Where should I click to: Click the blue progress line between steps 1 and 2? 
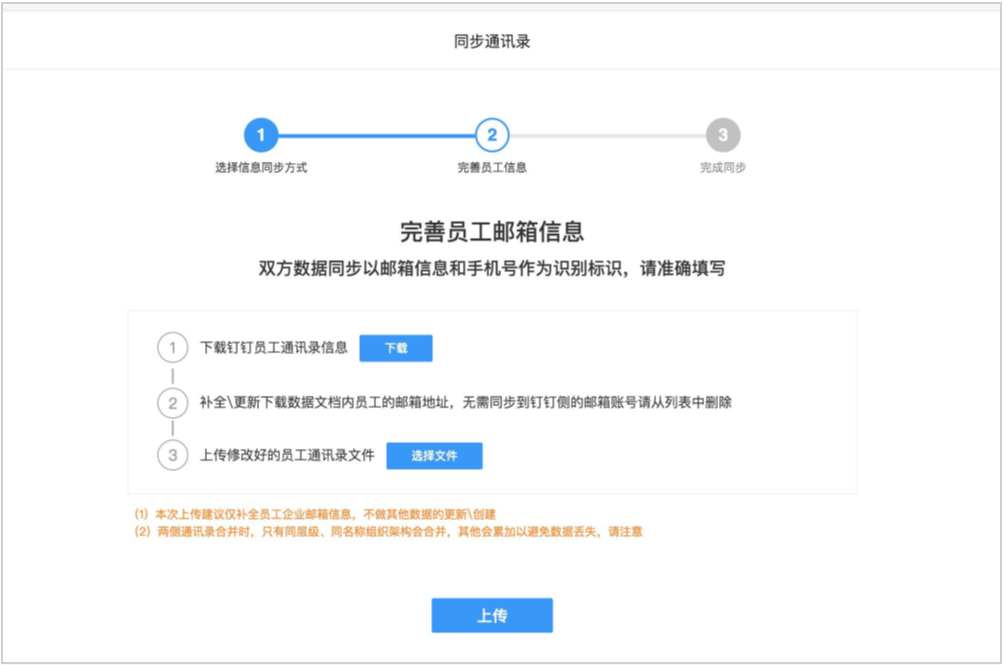click(x=376, y=135)
